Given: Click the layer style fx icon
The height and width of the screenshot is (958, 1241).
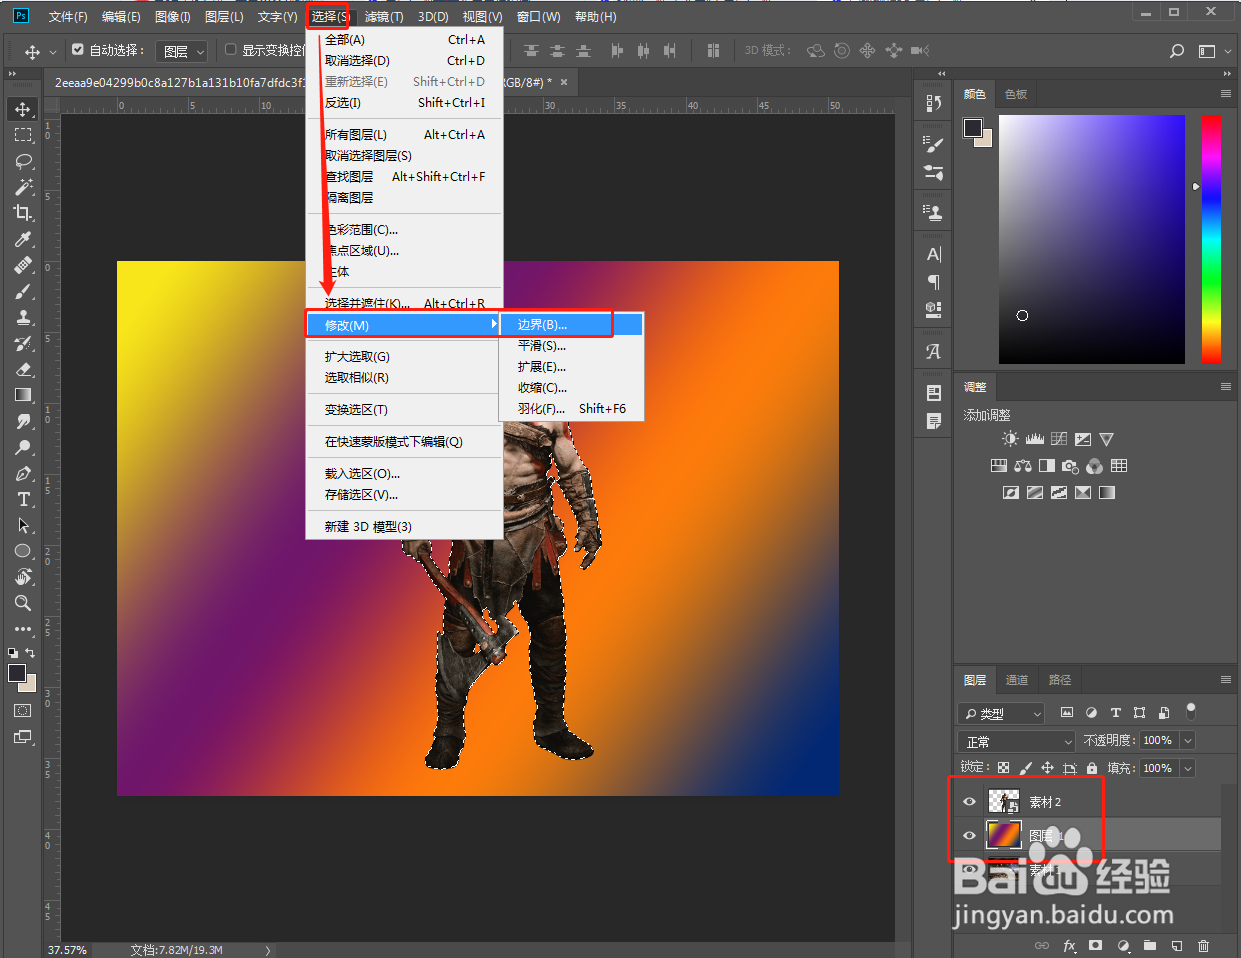Looking at the screenshot, I should click(x=1069, y=945).
